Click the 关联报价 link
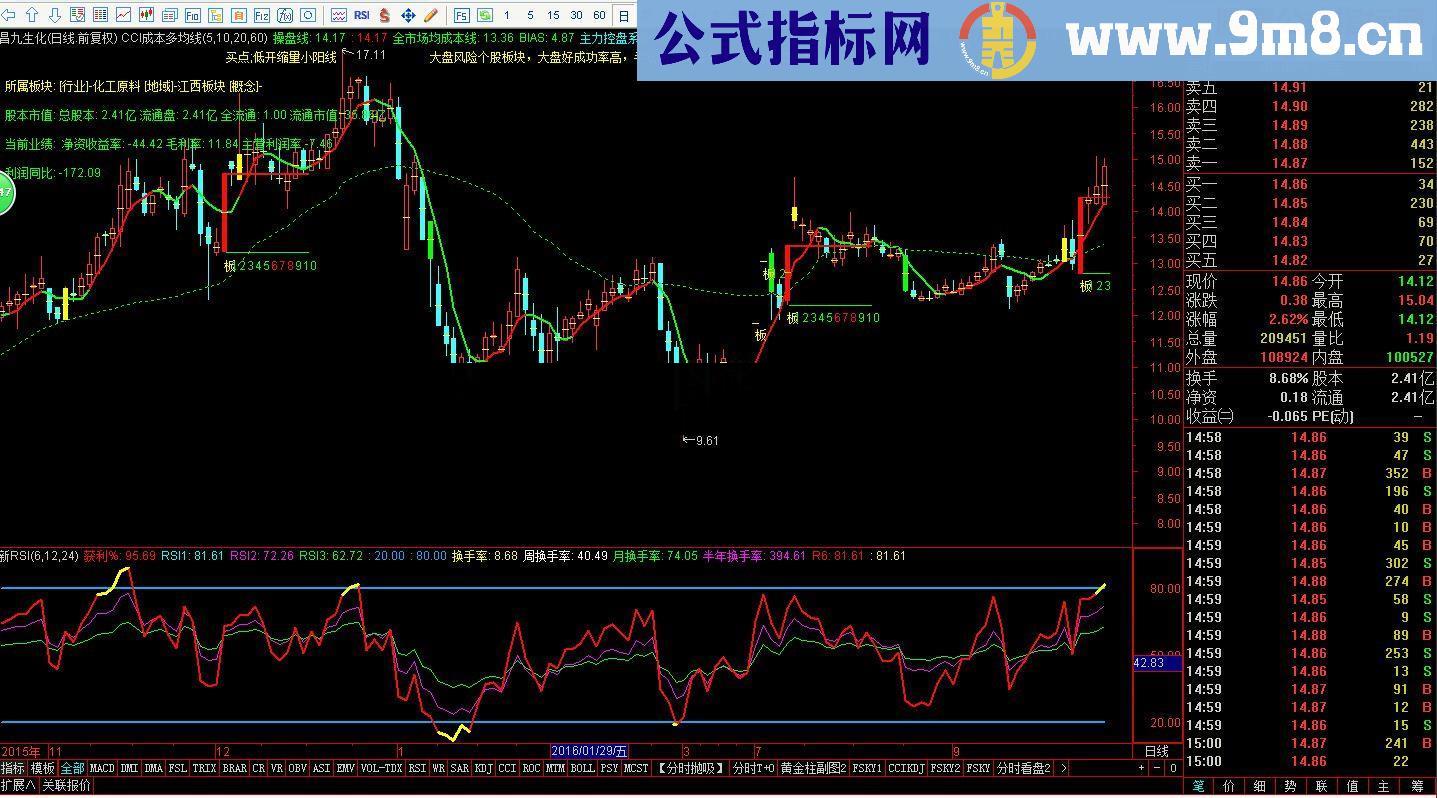This screenshot has height=798, width=1437. 66,786
